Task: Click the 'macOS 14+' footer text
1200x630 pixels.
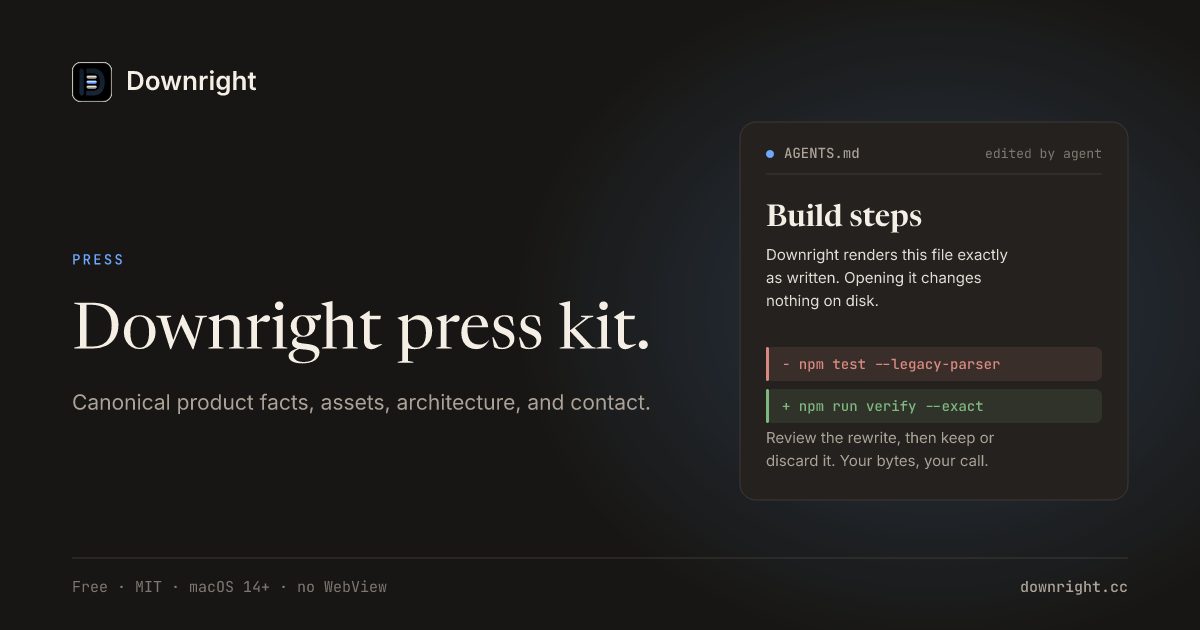Action: coord(229,587)
